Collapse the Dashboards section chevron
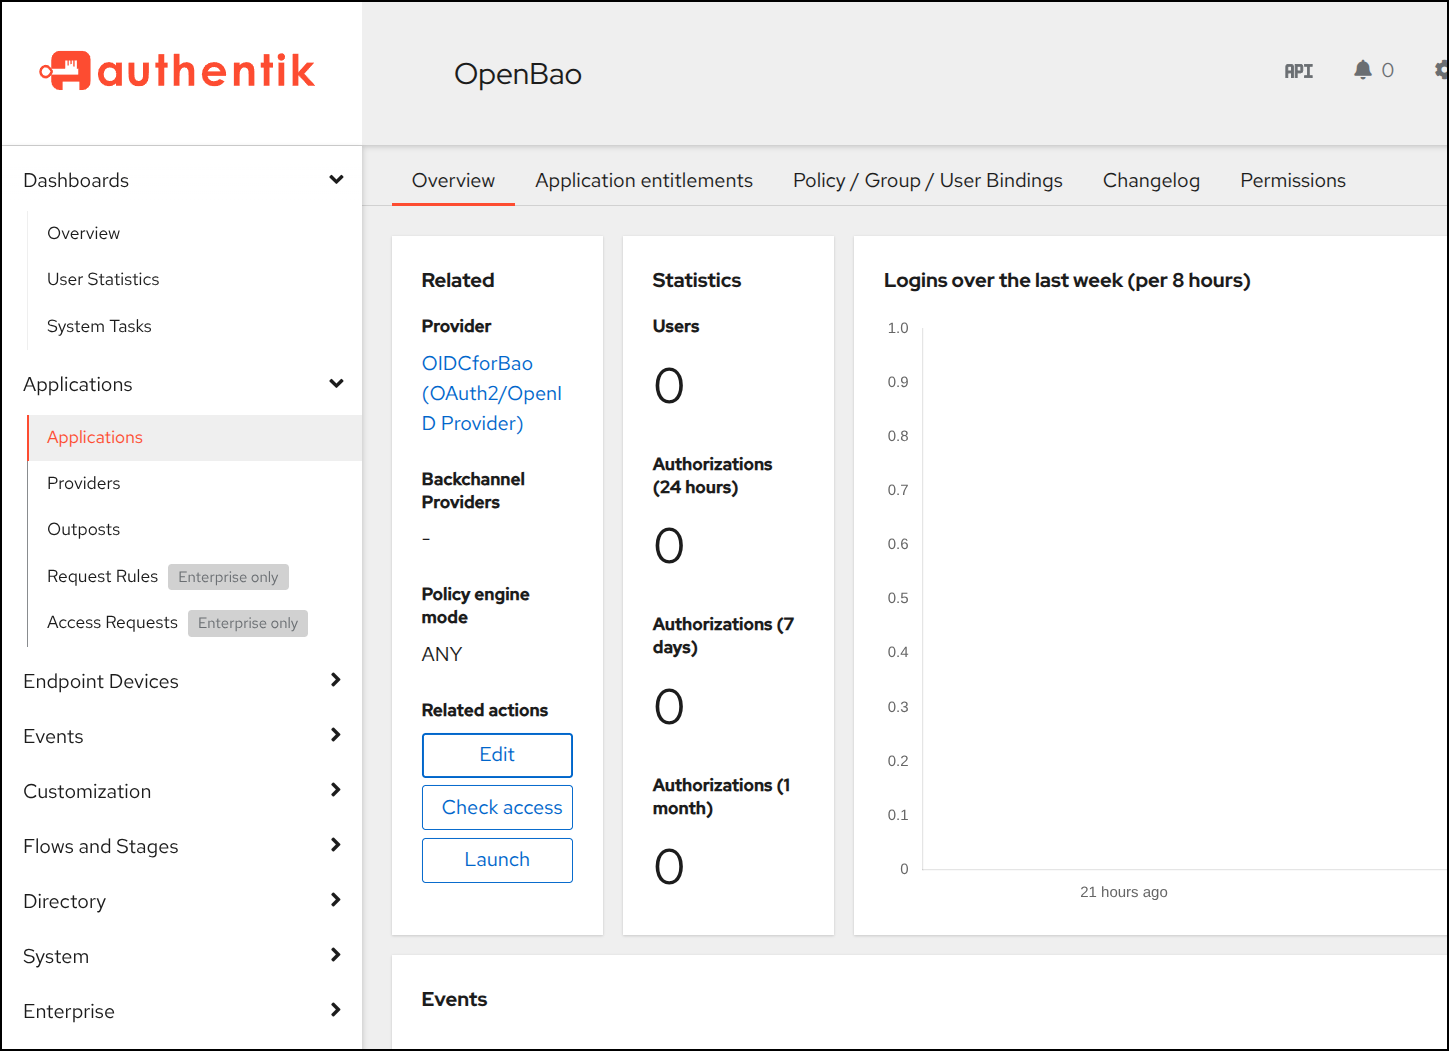1449x1051 pixels. 336,180
